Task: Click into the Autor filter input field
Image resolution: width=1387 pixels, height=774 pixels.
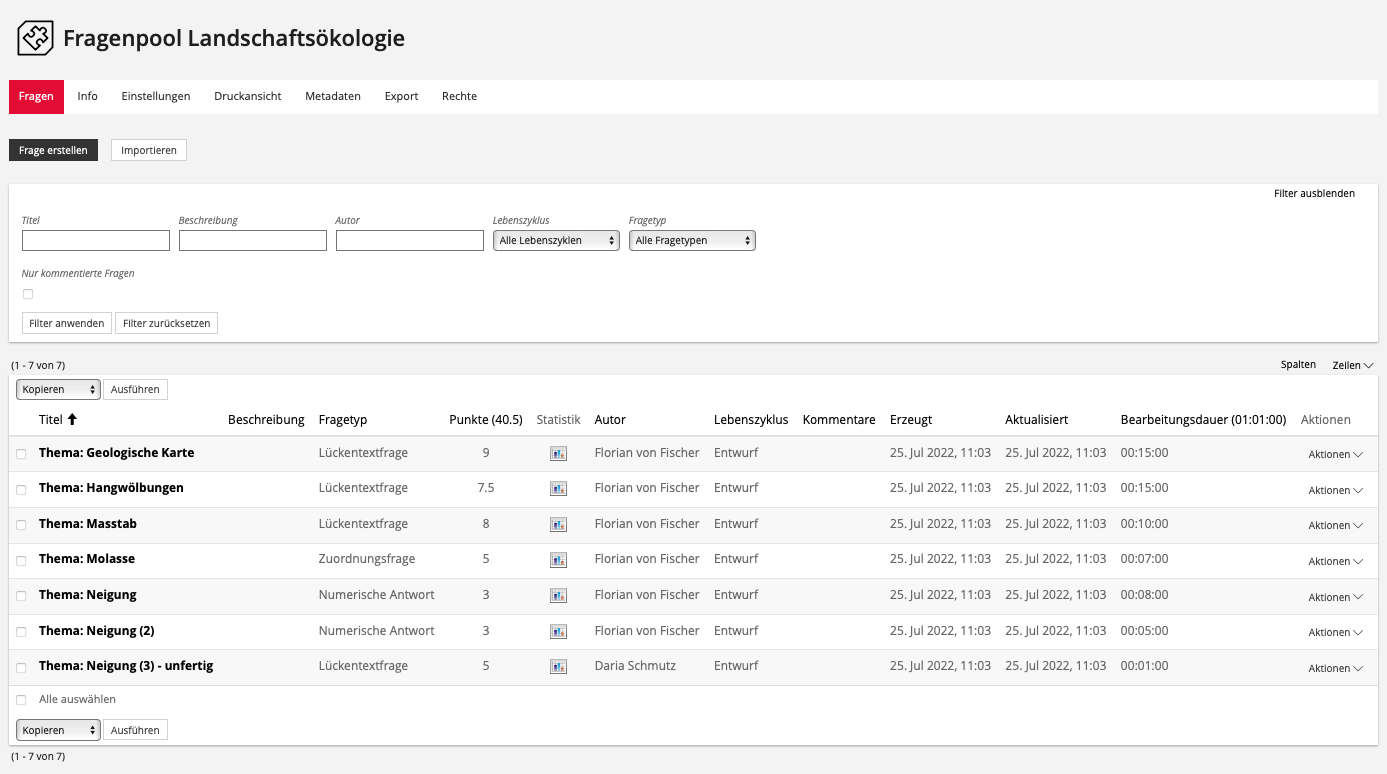Action: point(410,241)
